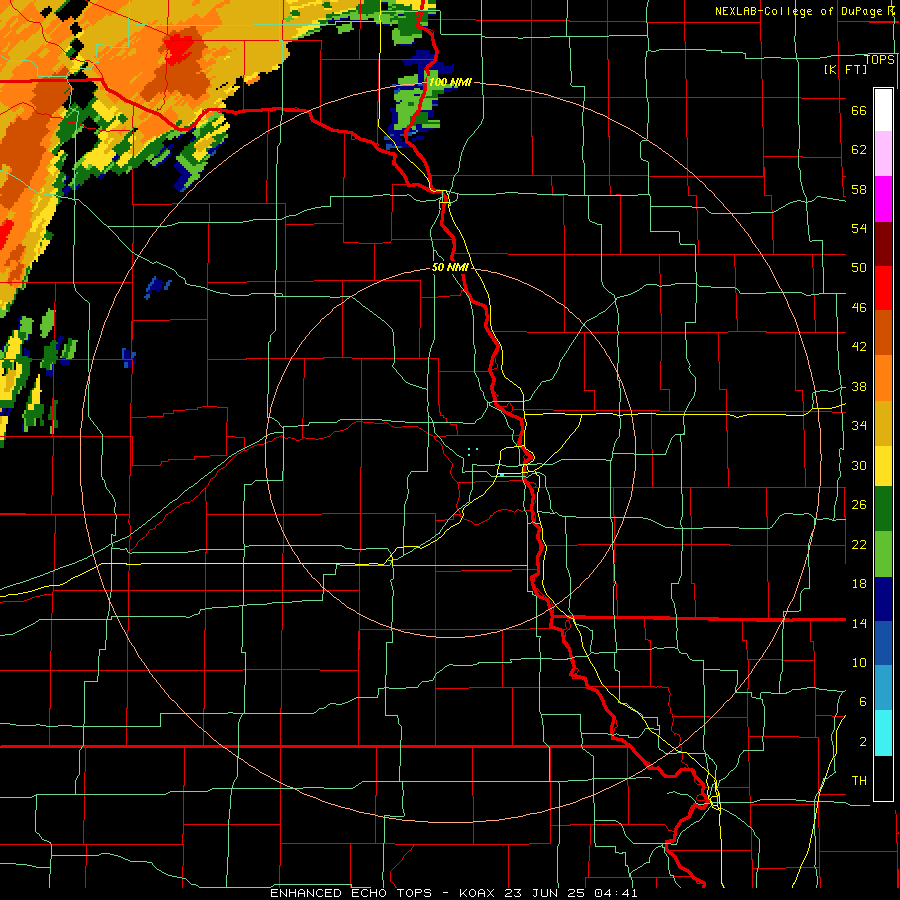
Task: Select the 38 legend value
Action: [859, 386]
